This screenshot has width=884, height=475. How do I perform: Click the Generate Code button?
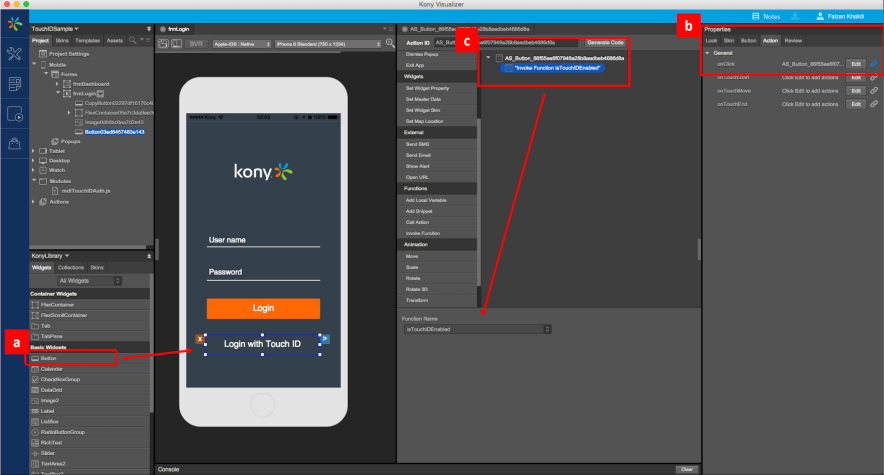coord(605,42)
